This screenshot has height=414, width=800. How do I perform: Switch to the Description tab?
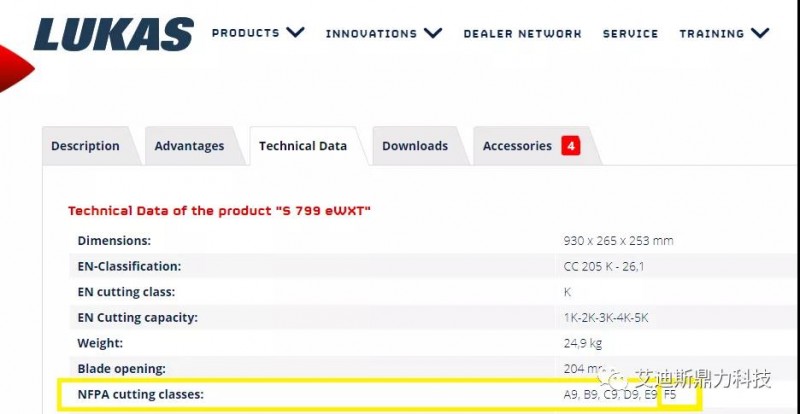tap(85, 146)
